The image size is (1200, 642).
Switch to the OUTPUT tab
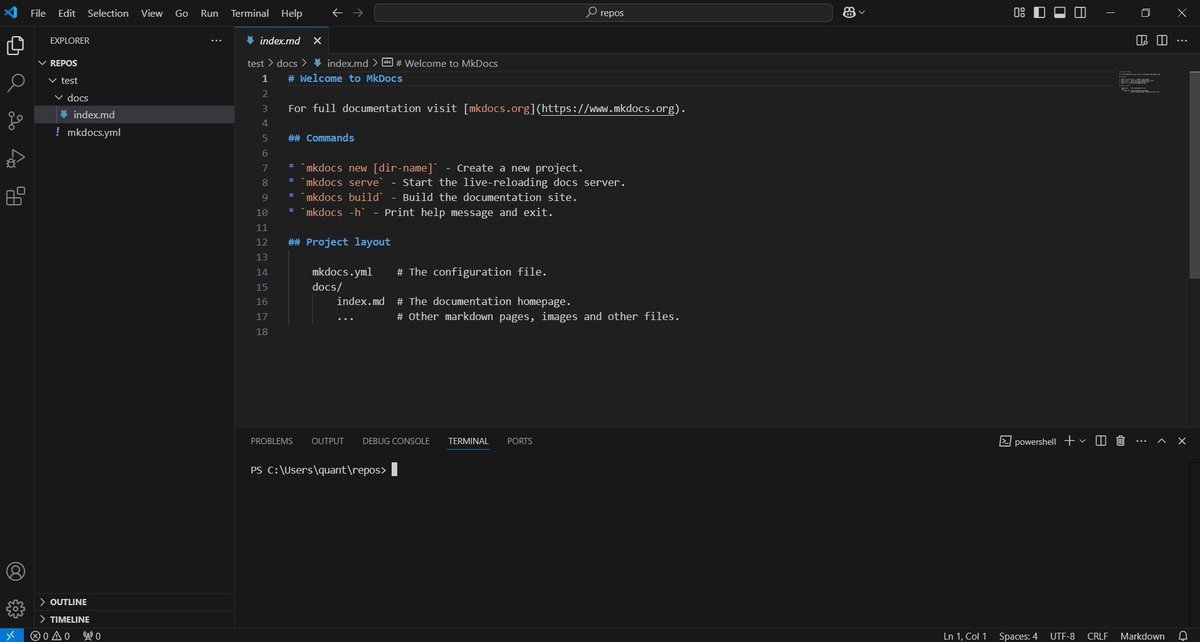click(x=327, y=441)
